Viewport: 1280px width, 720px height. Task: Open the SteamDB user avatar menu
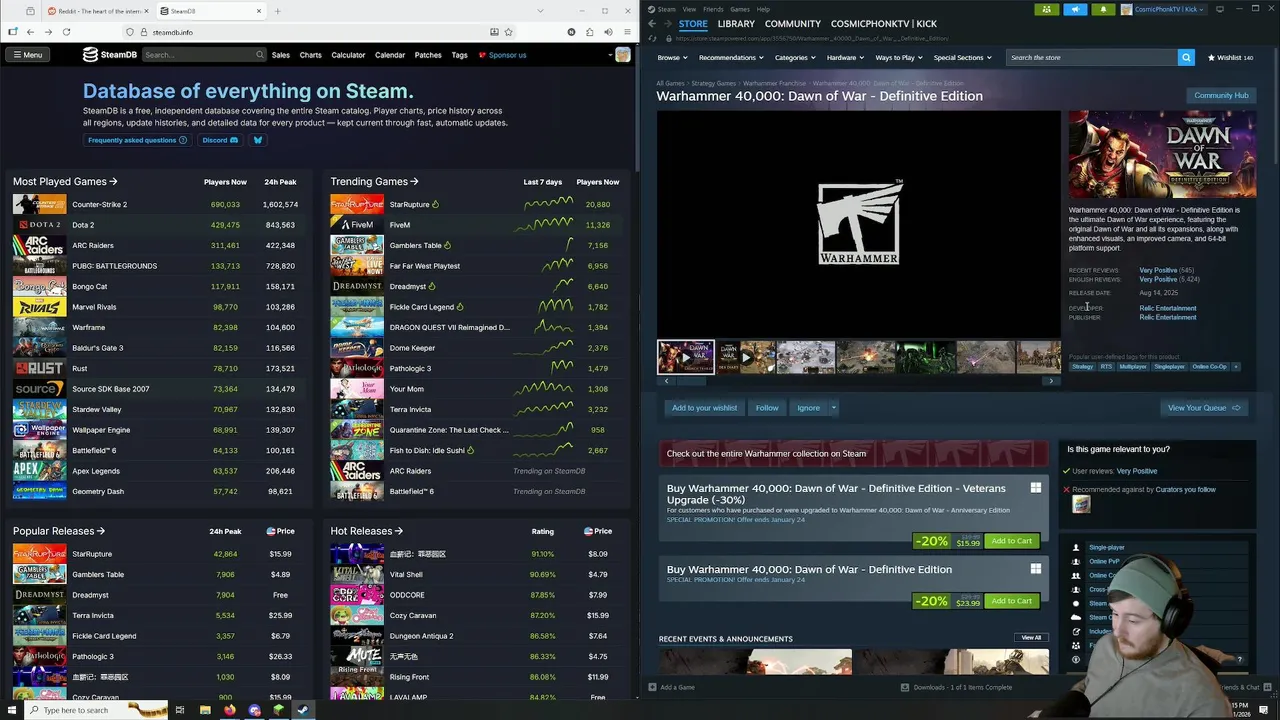click(x=622, y=55)
